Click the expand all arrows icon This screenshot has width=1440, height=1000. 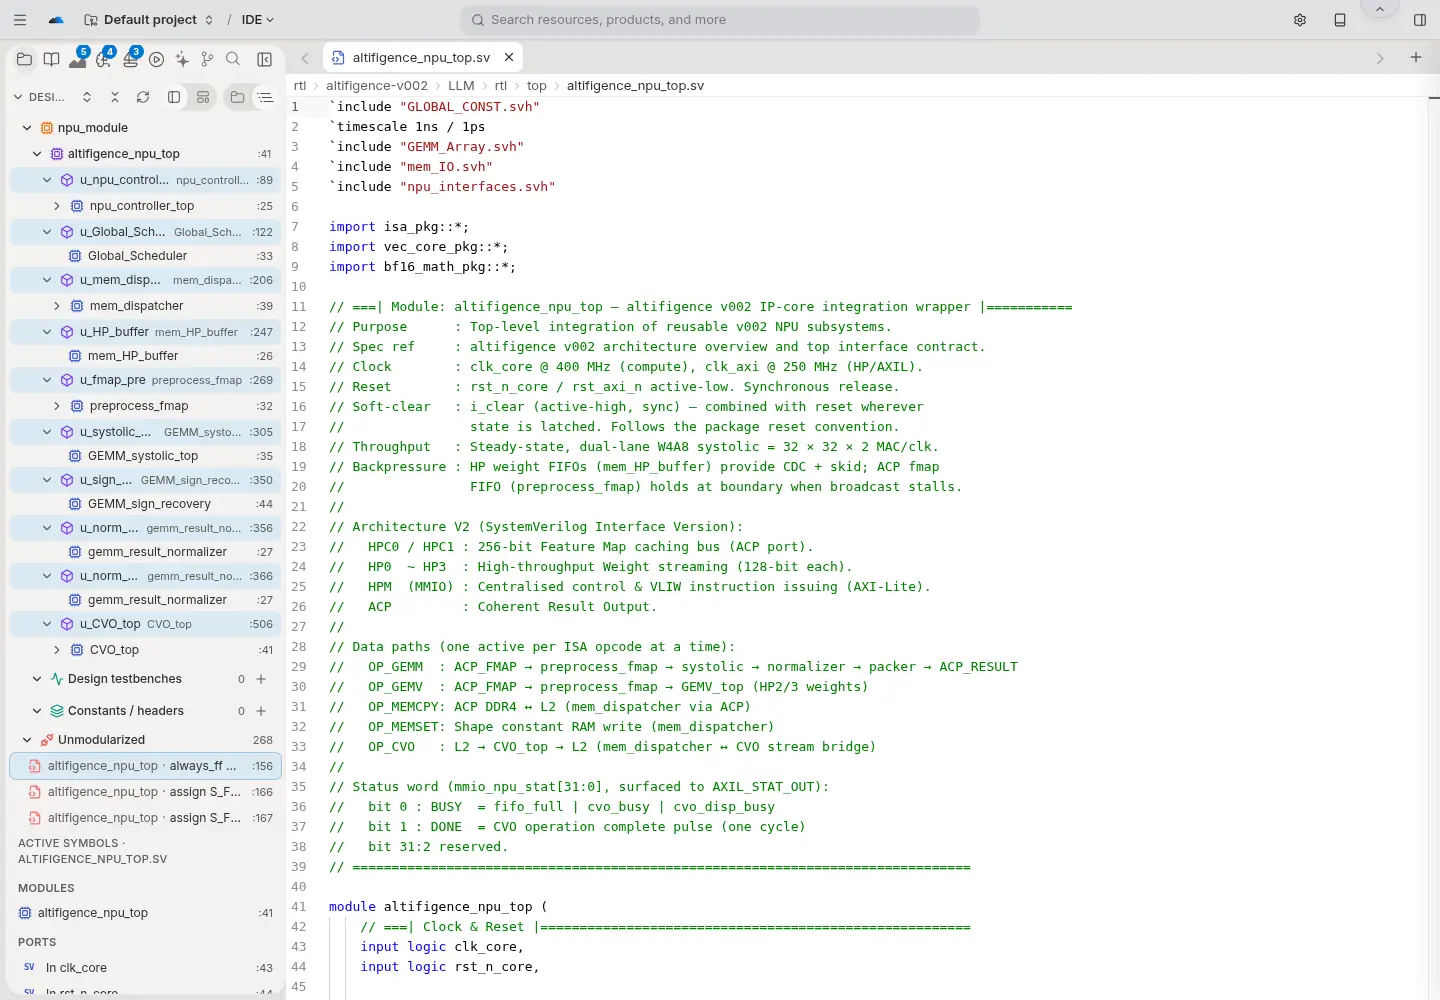pyautogui.click(x=87, y=97)
